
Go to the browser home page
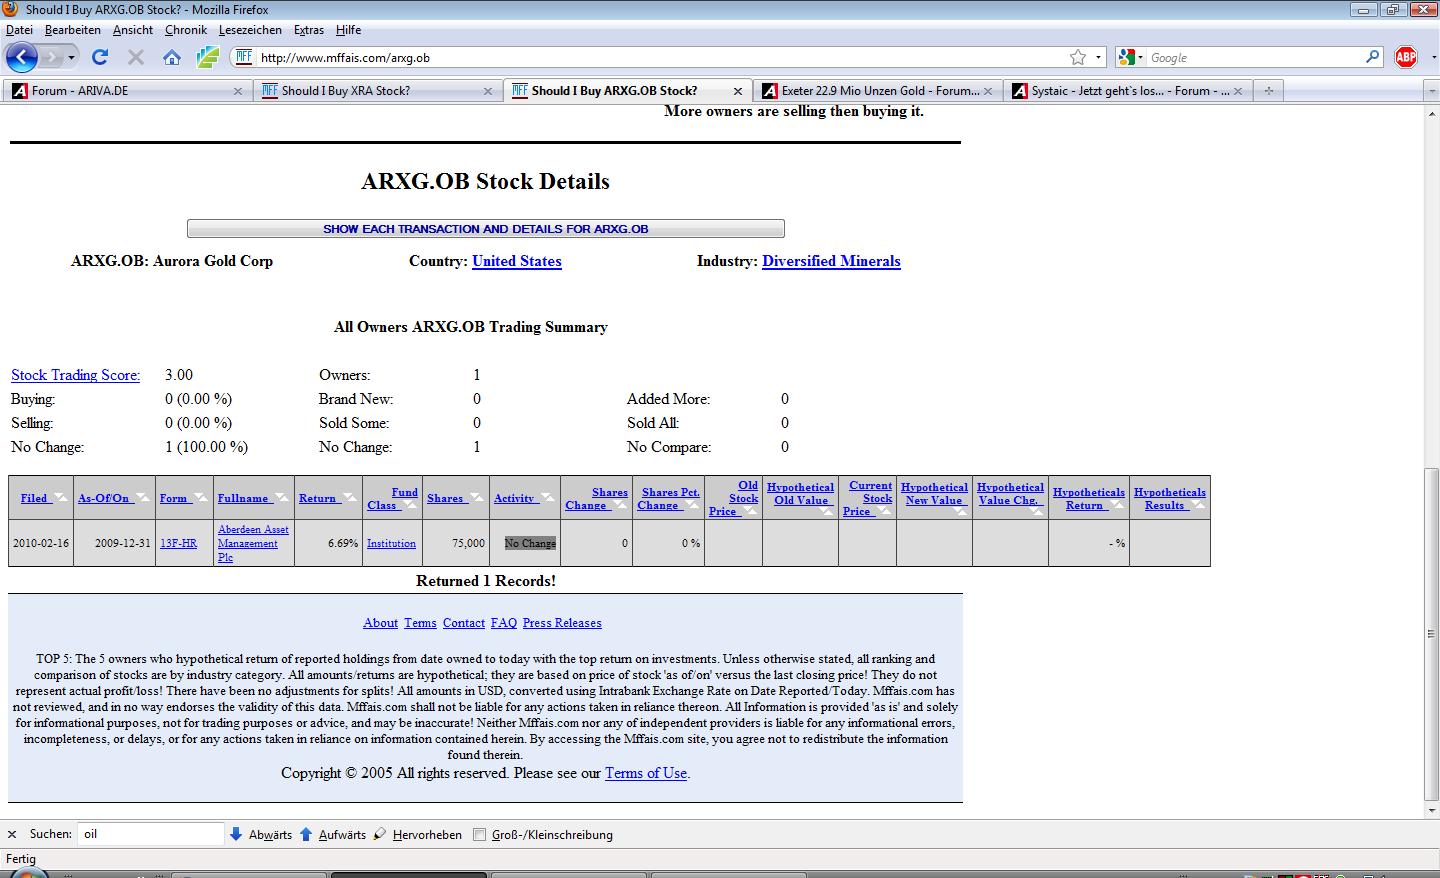coord(172,57)
